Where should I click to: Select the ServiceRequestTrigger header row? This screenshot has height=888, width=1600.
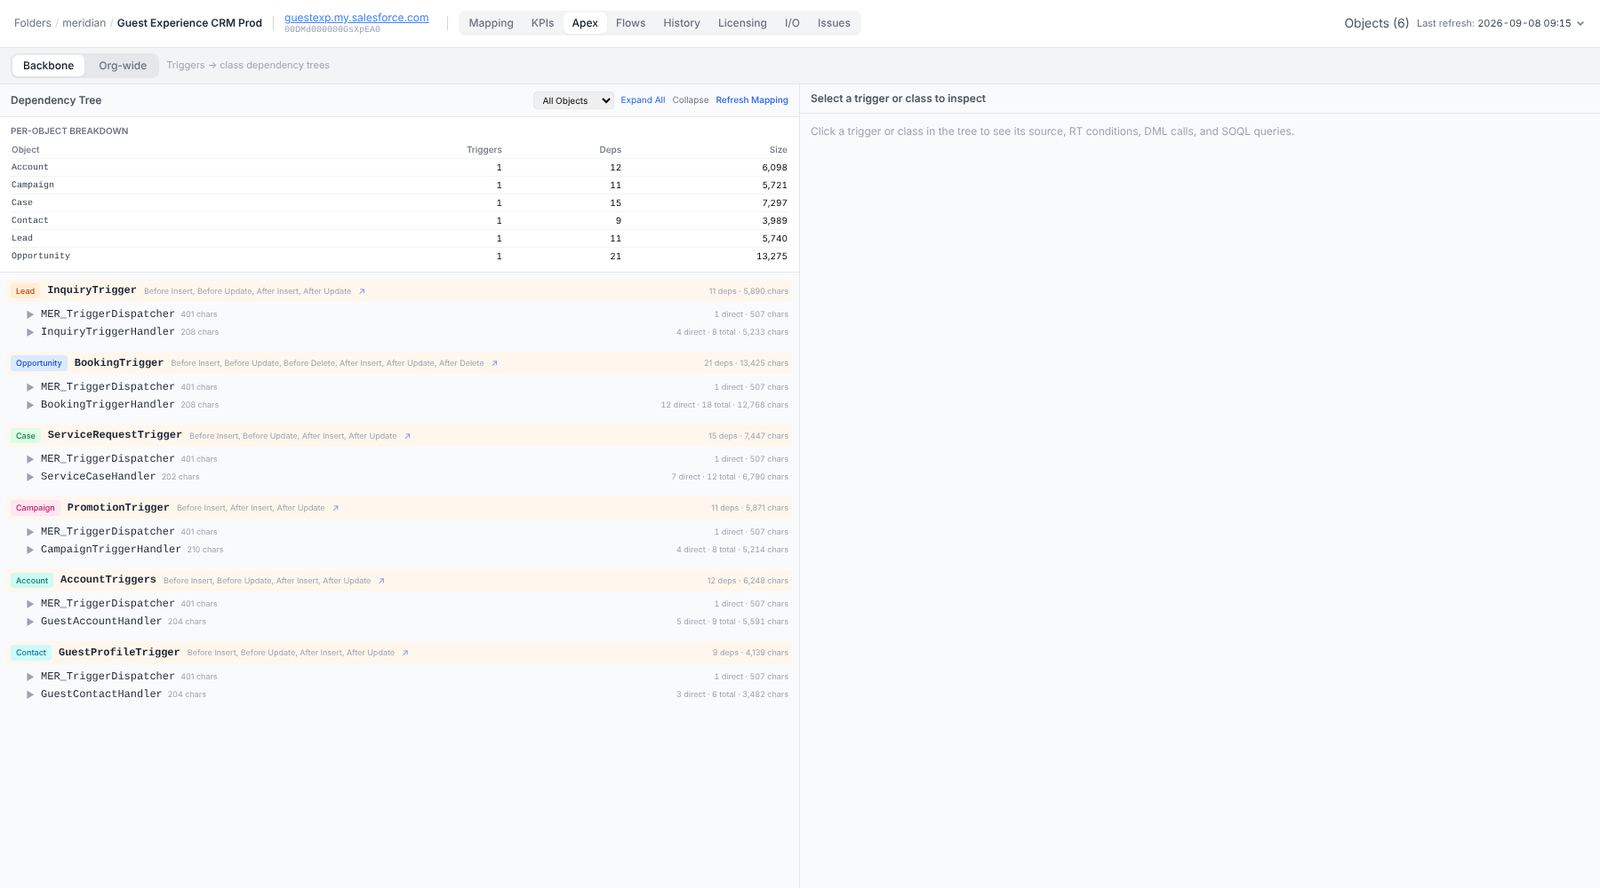coord(399,436)
